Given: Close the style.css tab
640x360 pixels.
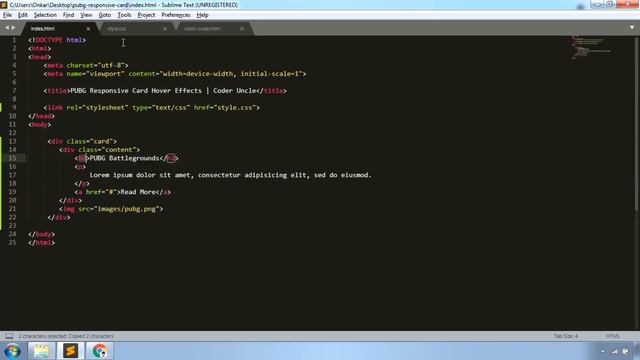Looking at the screenshot, I should 165,29.
